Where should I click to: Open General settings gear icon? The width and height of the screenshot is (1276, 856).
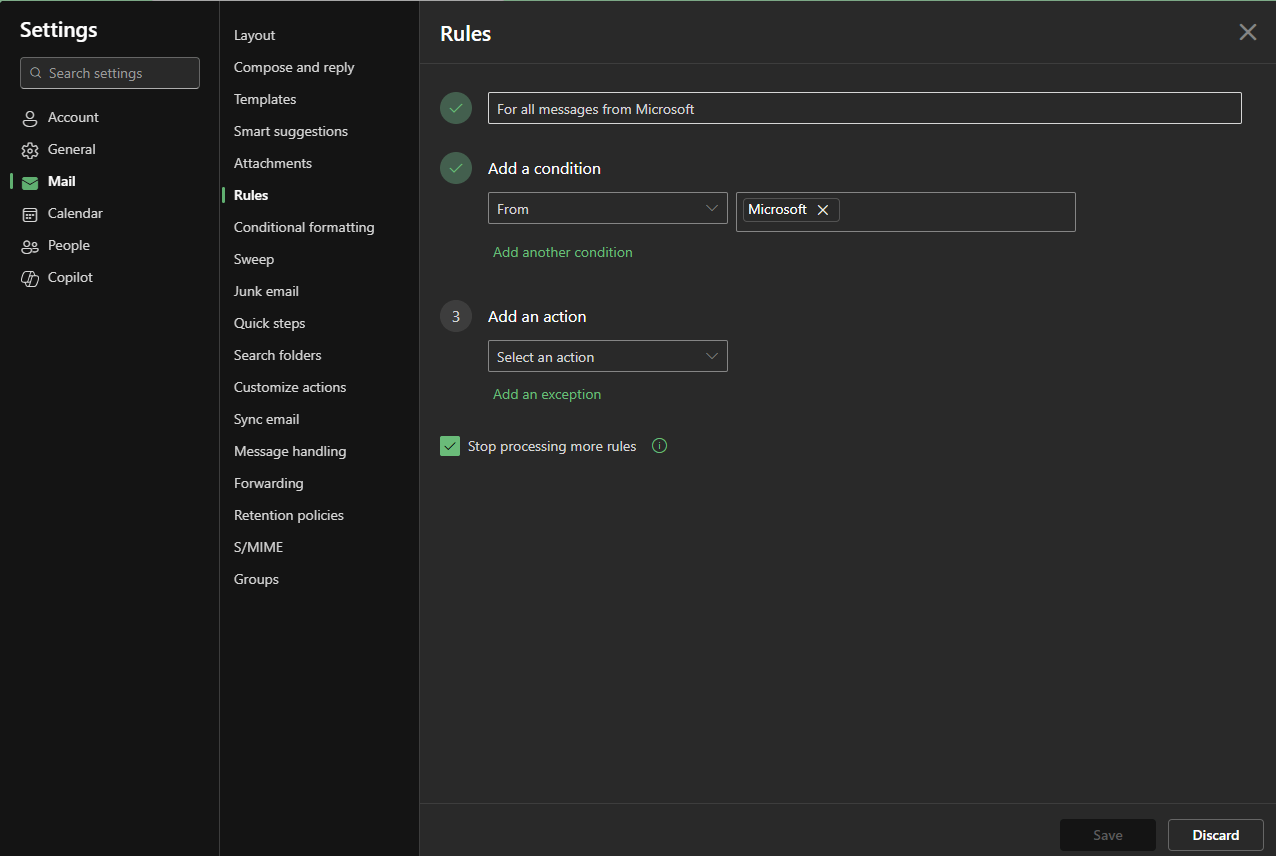point(30,150)
